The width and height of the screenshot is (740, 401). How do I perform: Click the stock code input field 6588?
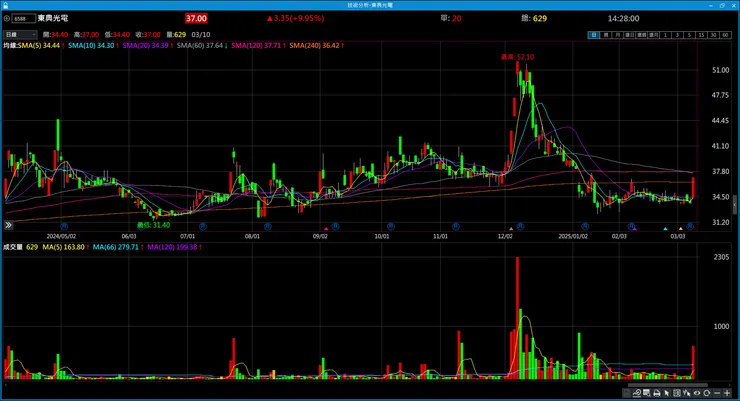point(24,18)
